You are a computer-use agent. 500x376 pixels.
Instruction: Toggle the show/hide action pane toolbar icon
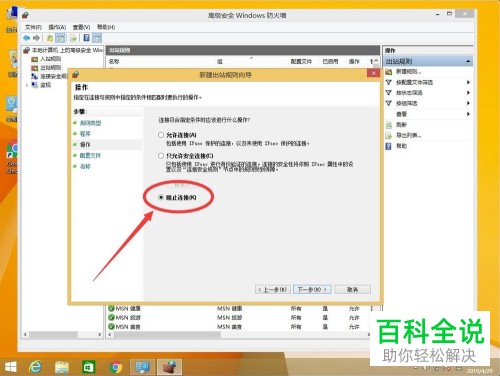pyautogui.click(x=97, y=38)
